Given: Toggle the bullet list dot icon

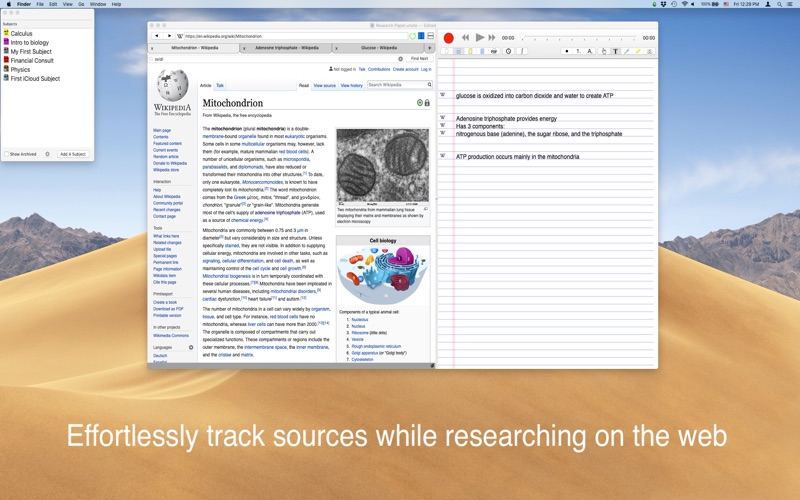Looking at the screenshot, I should click(567, 51).
